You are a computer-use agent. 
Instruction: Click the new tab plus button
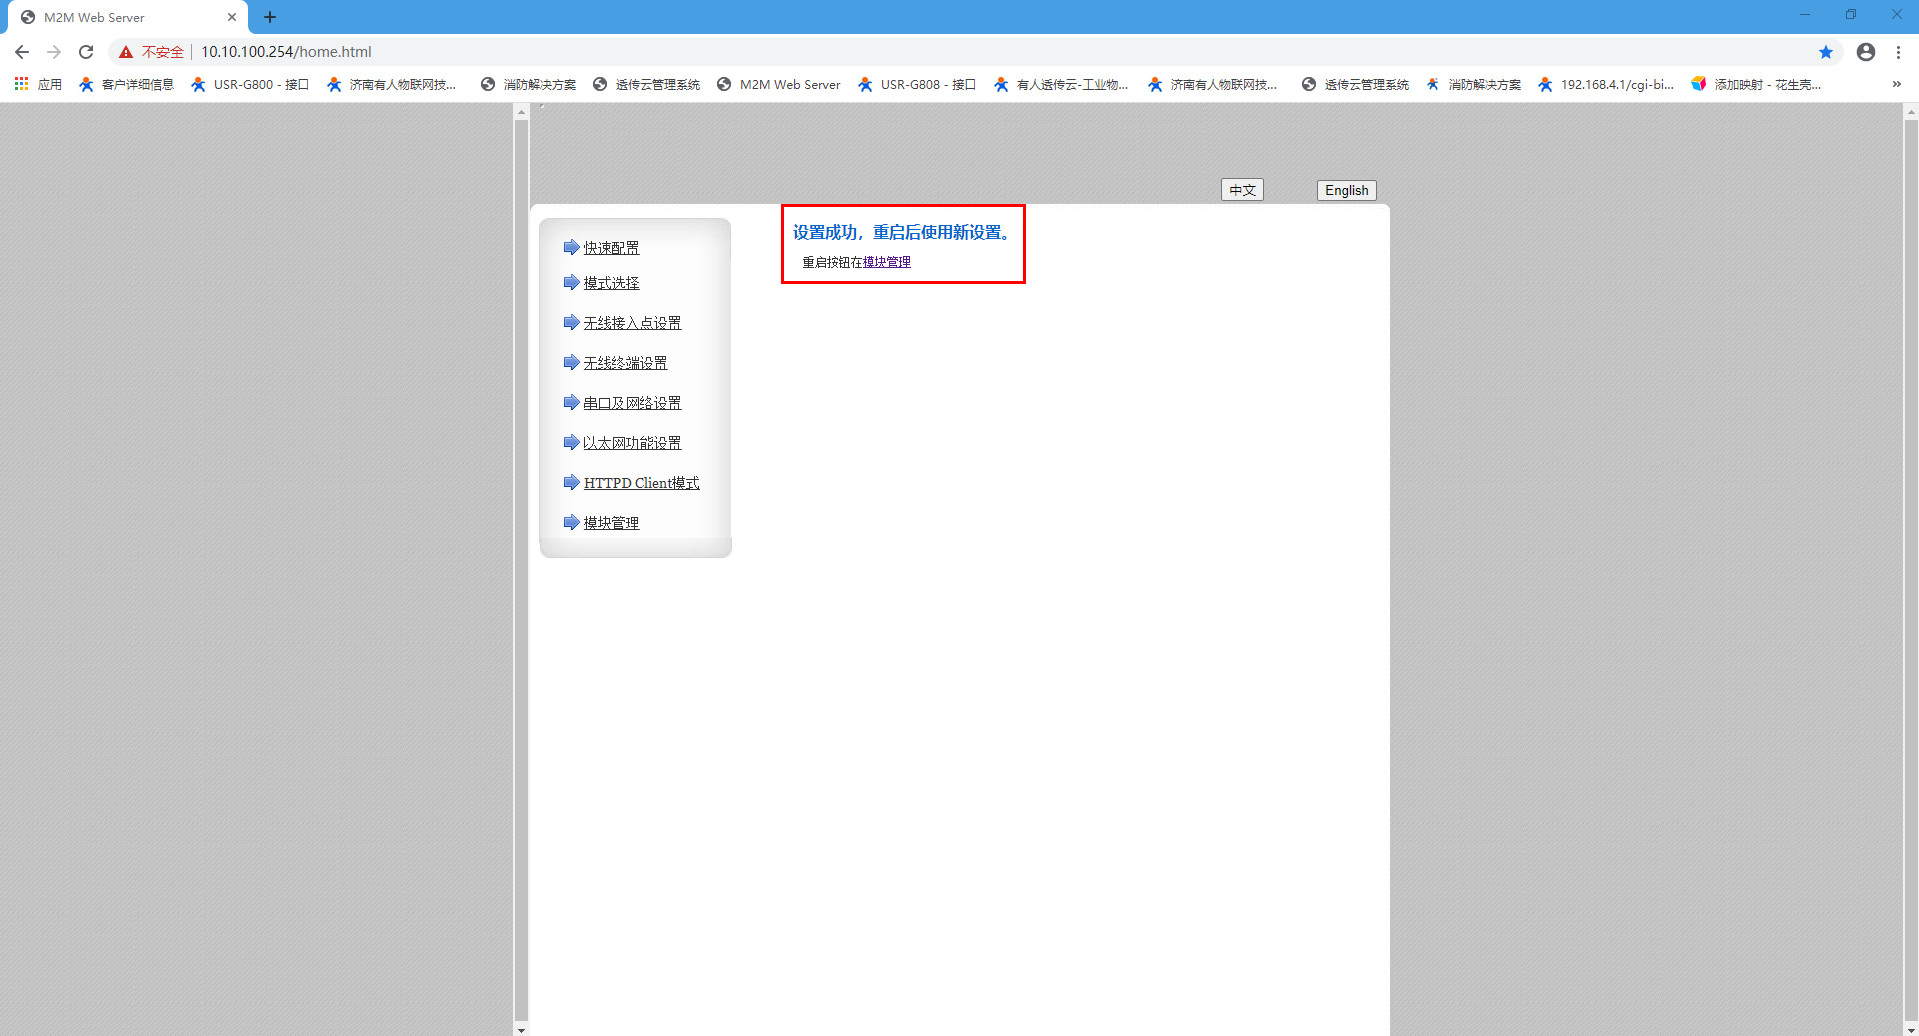[x=270, y=17]
